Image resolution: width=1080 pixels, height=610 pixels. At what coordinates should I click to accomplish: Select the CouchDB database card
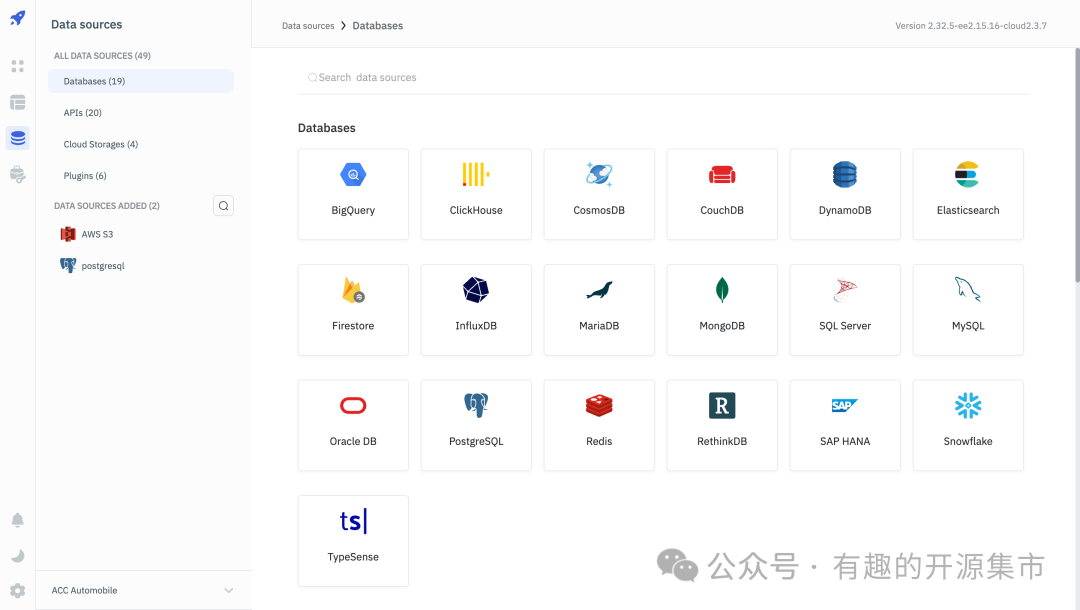click(x=722, y=194)
